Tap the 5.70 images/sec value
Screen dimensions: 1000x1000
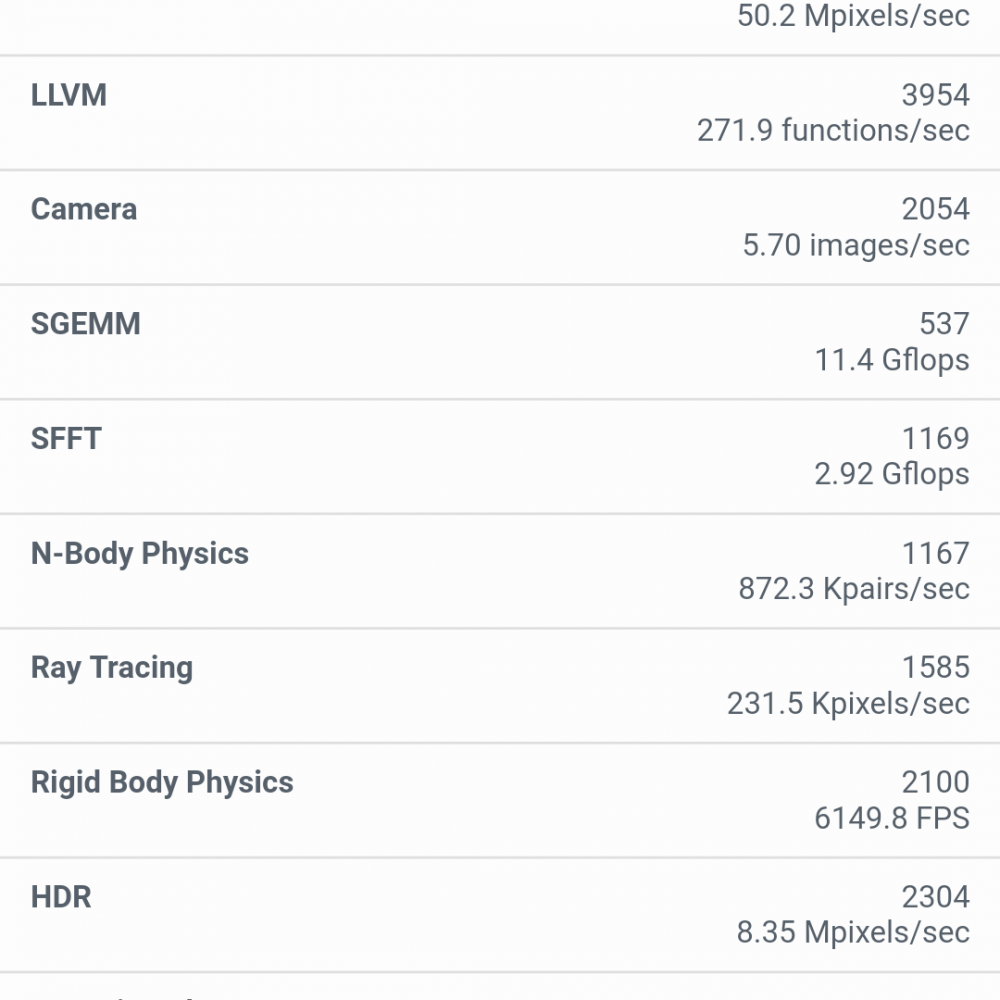coord(856,245)
